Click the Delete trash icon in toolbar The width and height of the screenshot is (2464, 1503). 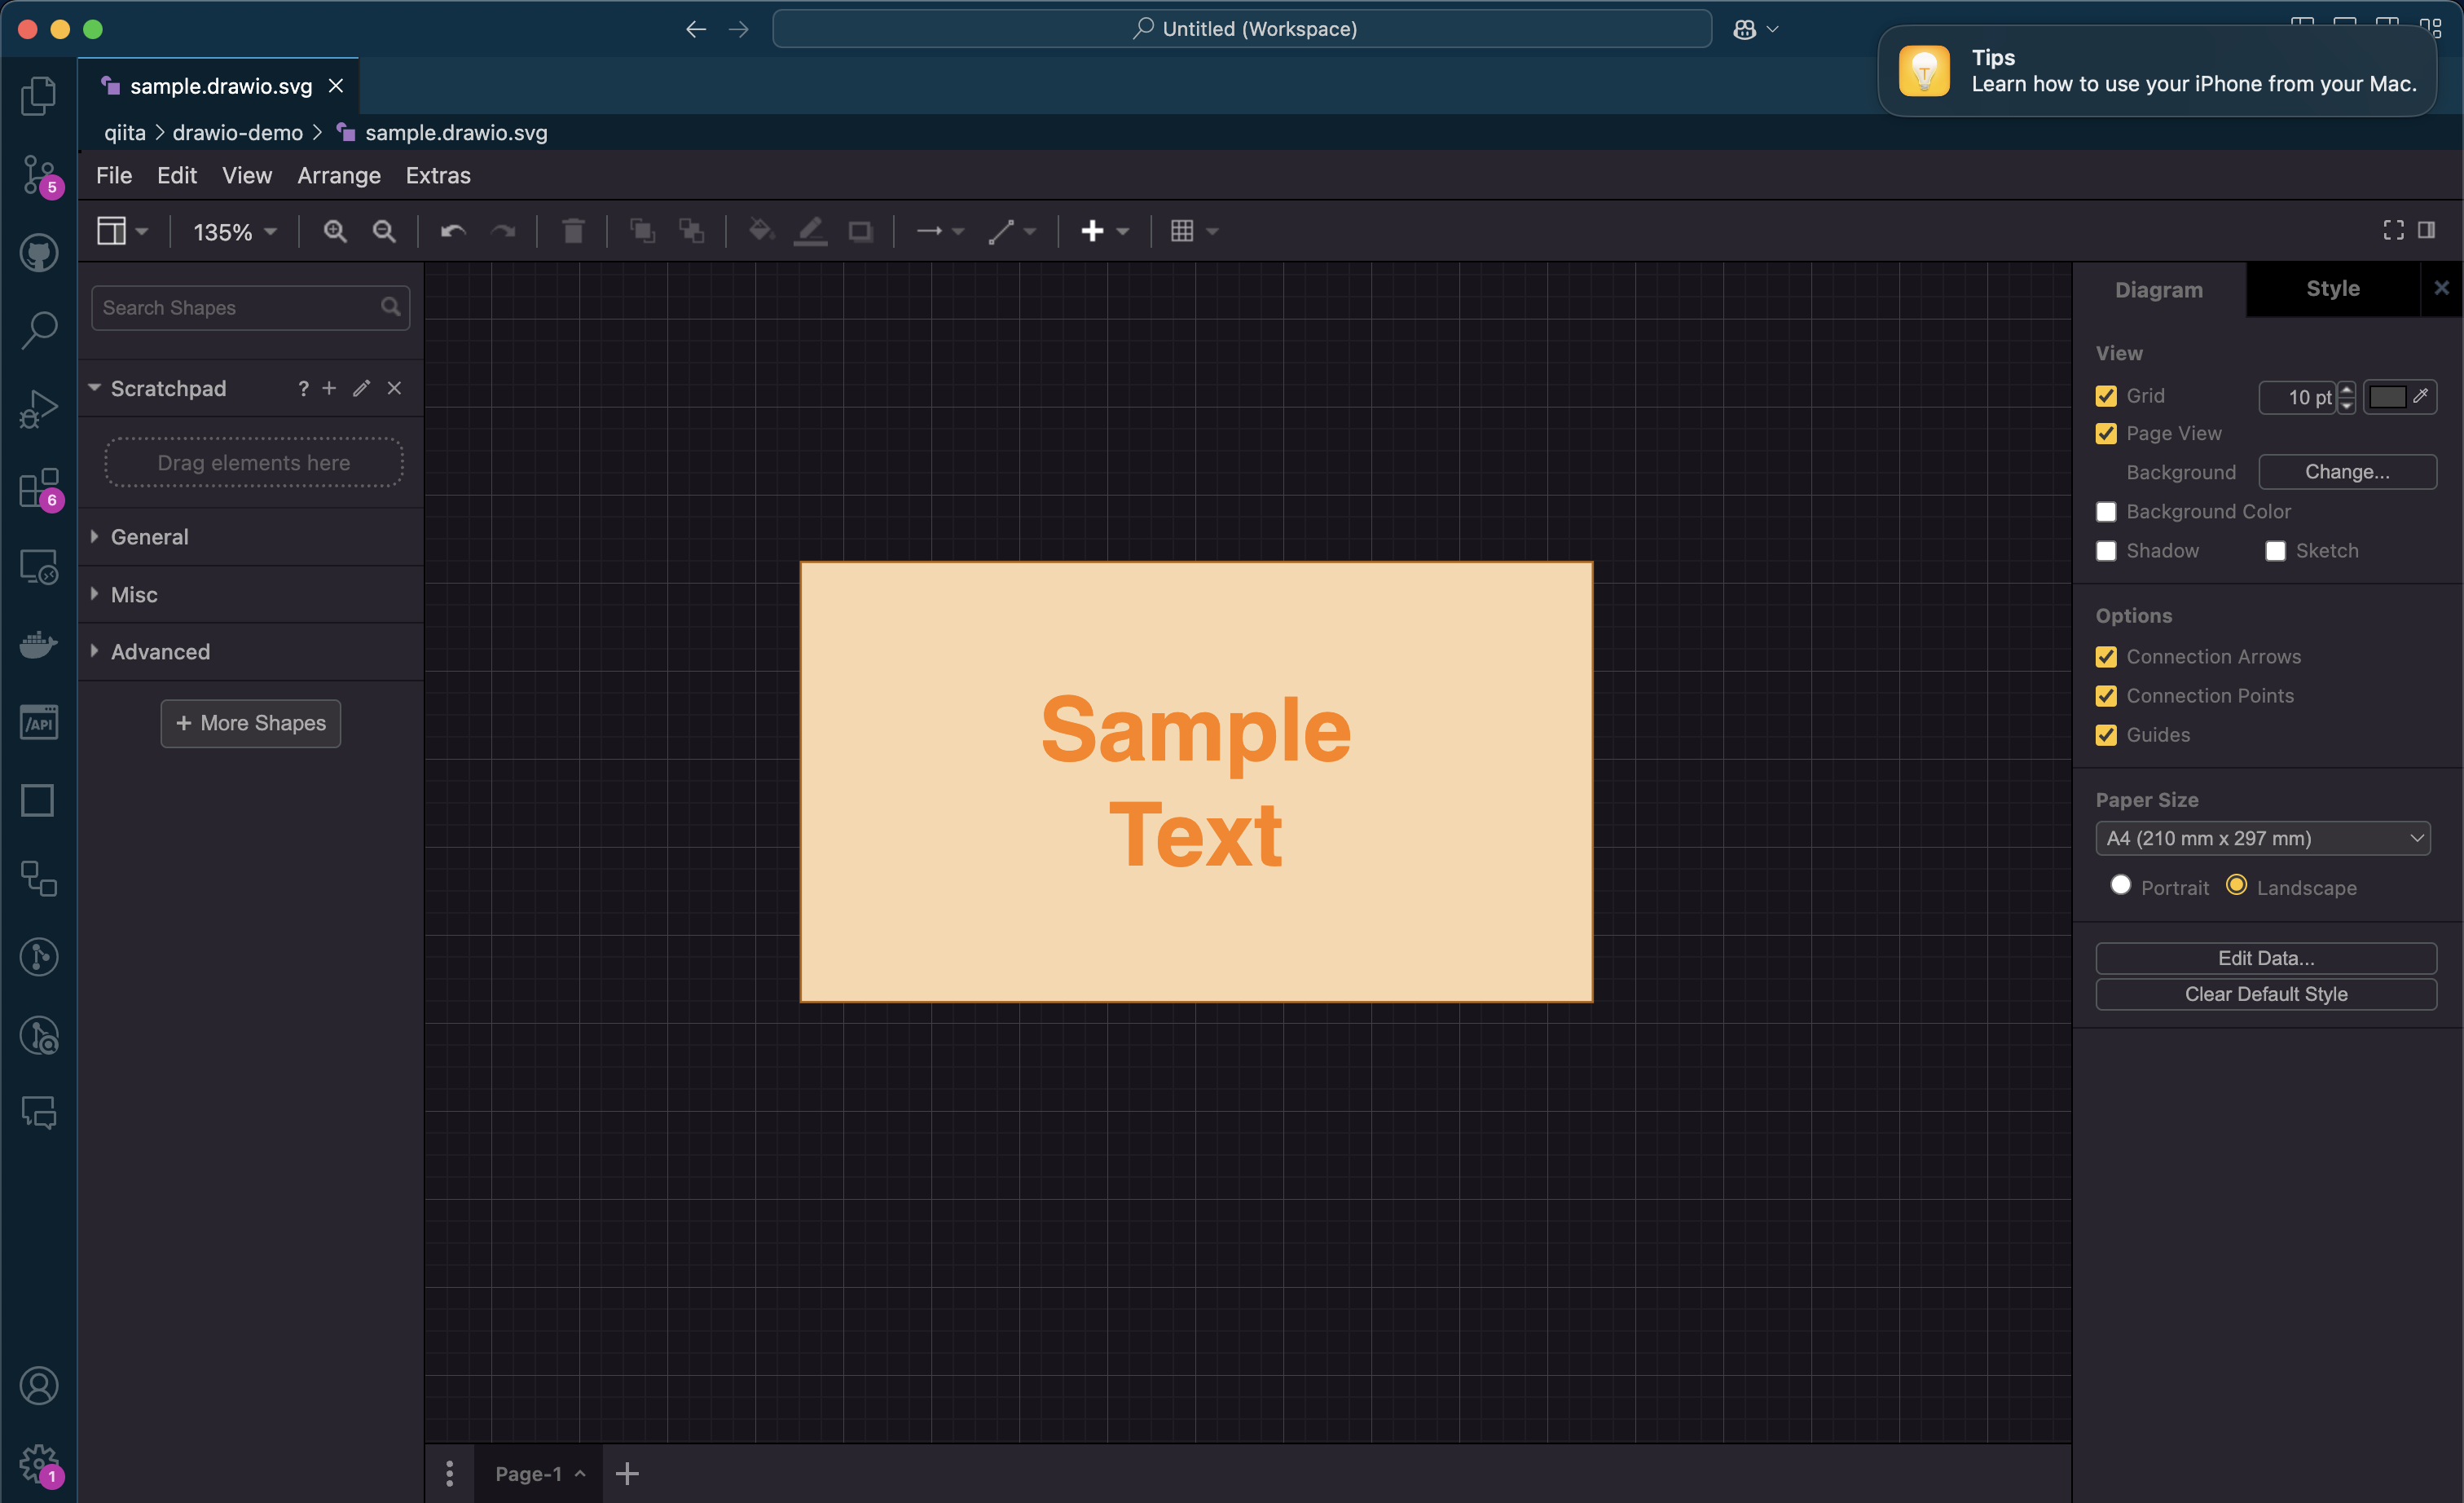click(x=573, y=231)
